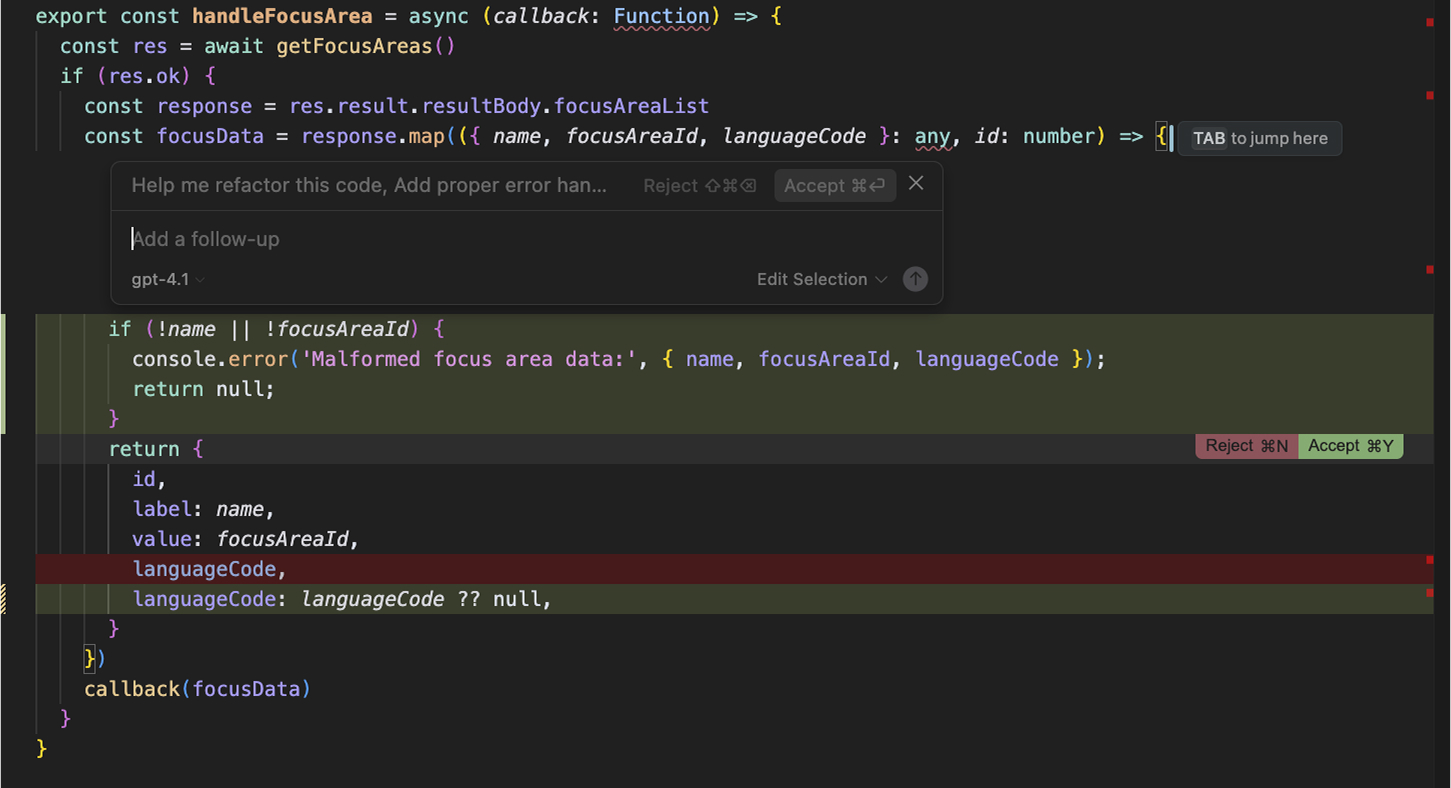
Task: Click the focusData variable declaration
Action: point(210,137)
